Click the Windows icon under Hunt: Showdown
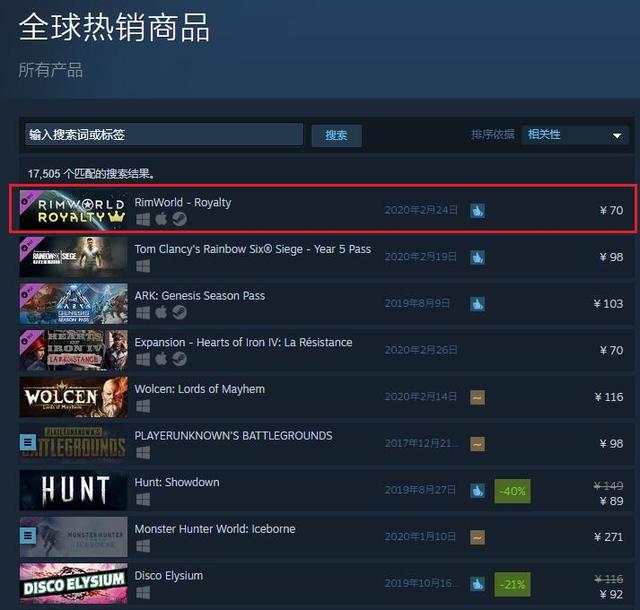Viewport: 640px width, 610px height. pos(143,499)
